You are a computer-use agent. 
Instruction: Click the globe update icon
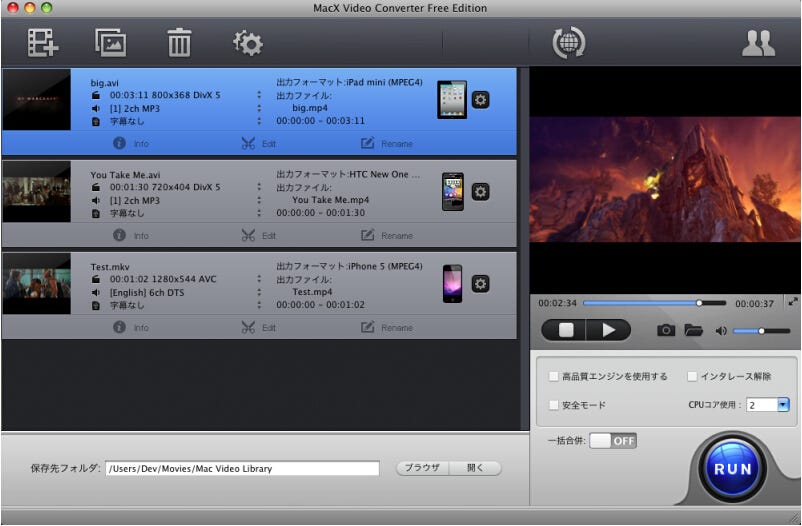click(x=569, y=42)
